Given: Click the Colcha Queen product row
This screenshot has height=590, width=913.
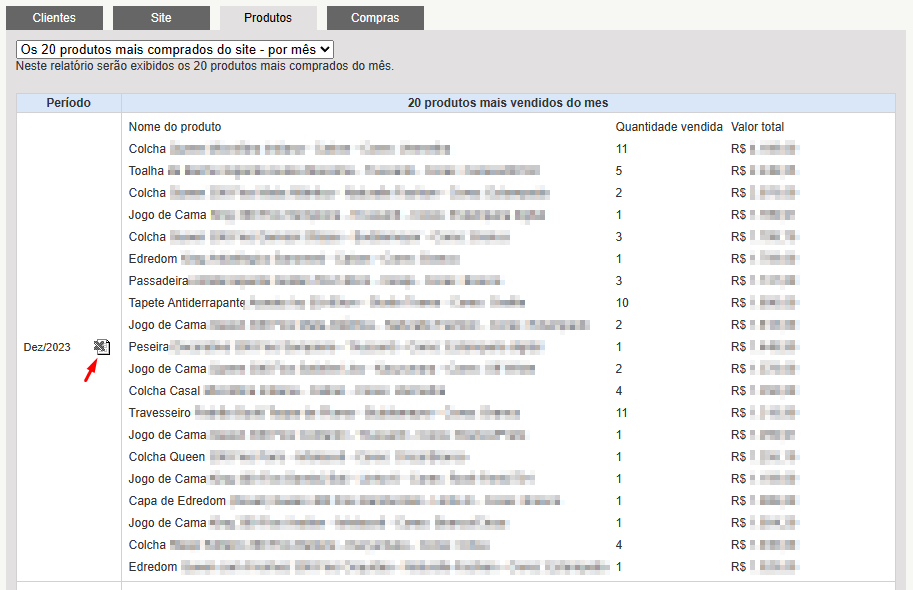Looking at the screenshot, I should (x=464, y=457).
